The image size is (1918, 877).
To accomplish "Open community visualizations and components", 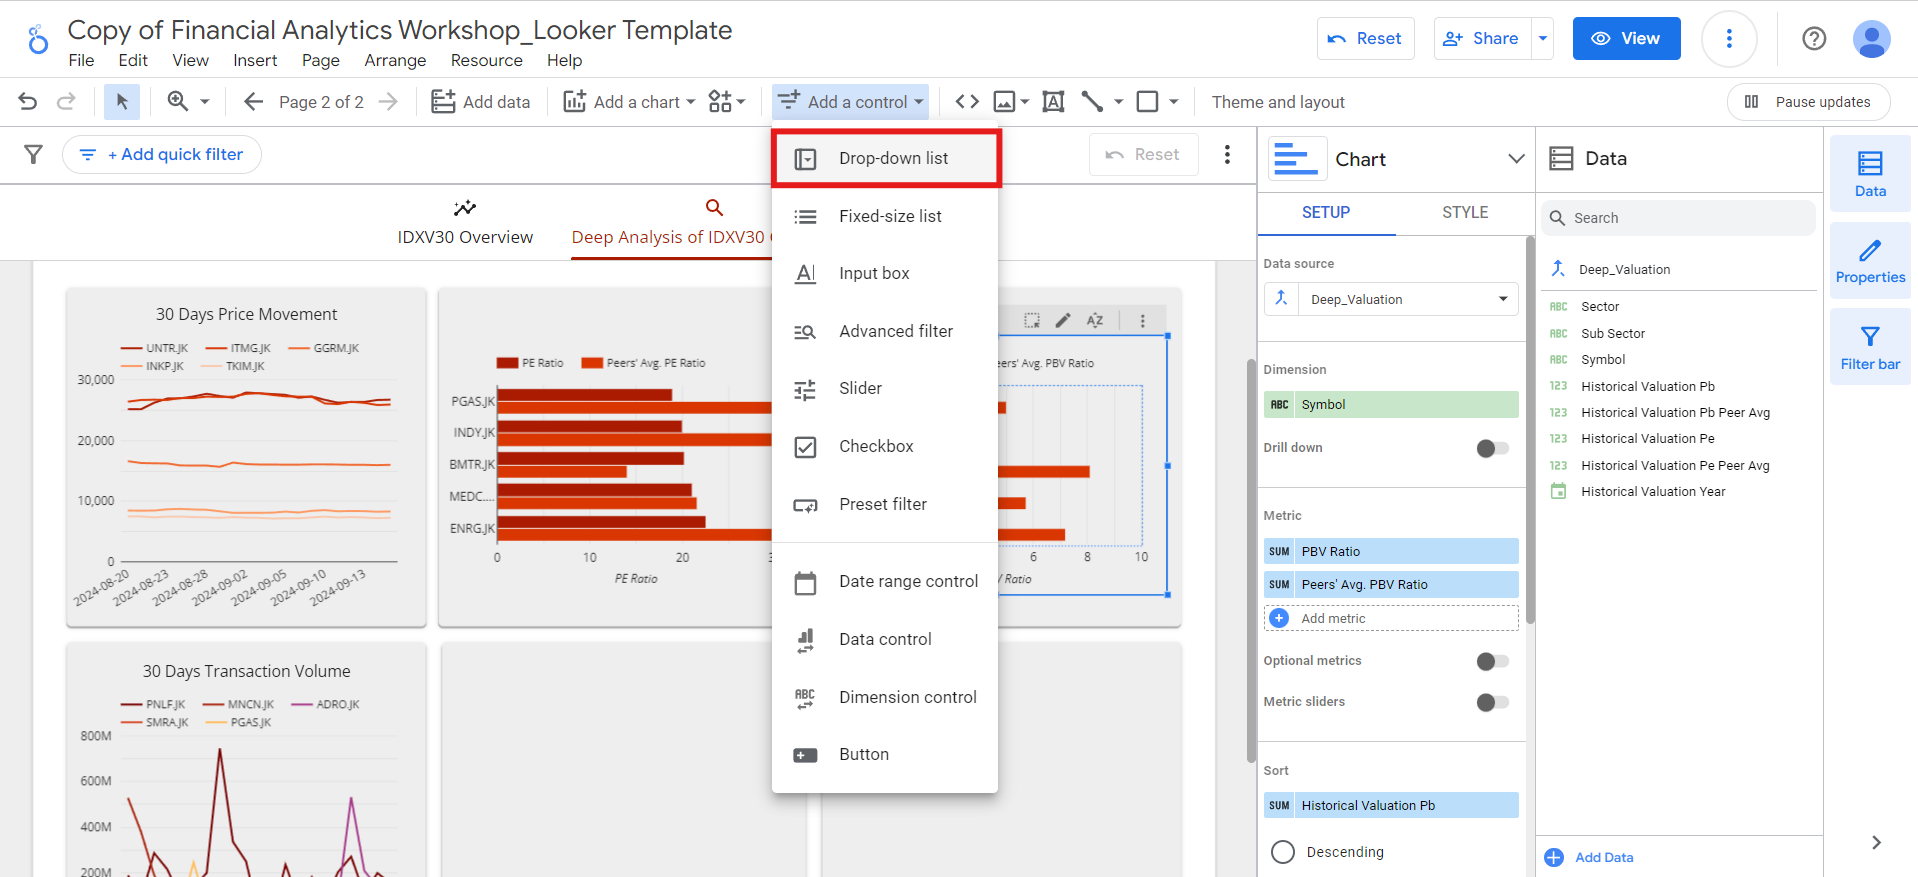I will pyautogui.click(x=727, y=102).
